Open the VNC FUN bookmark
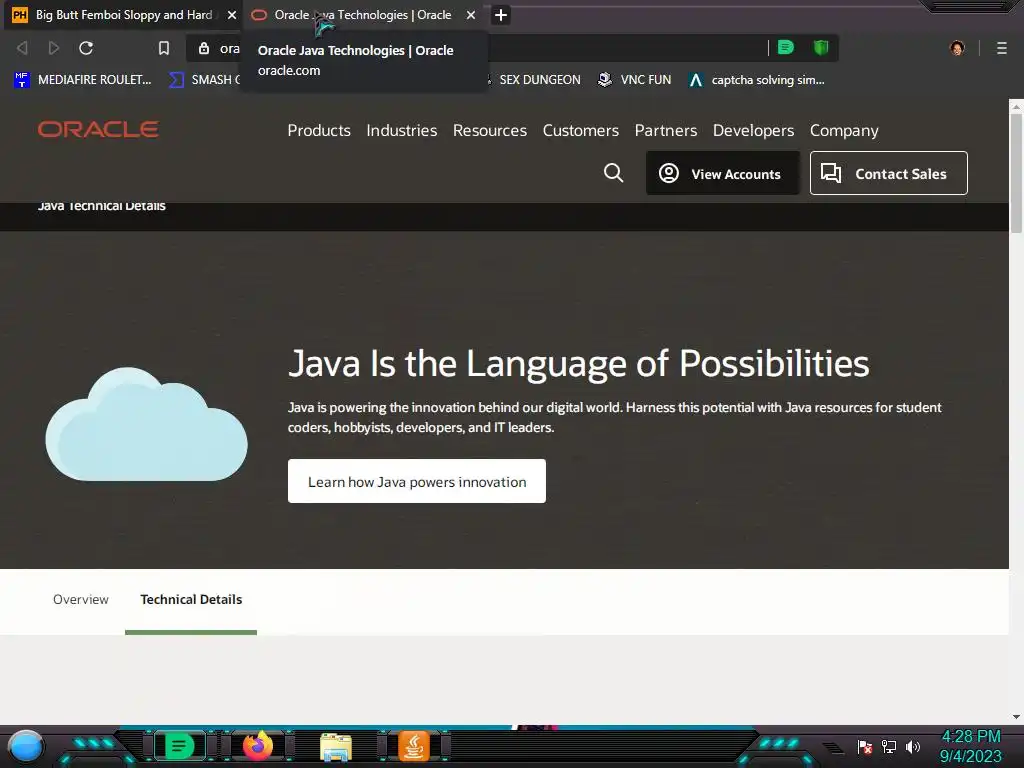The height and width of the screenshot is (768, 1024). [635, 80]
